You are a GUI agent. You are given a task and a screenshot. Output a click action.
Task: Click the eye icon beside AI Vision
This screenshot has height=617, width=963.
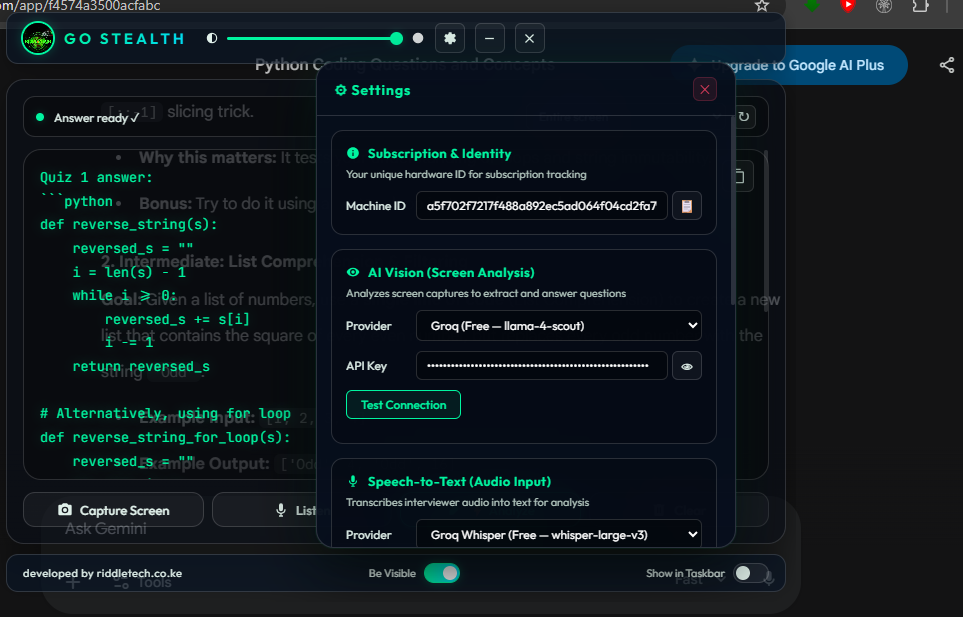(x=353, y=273)
